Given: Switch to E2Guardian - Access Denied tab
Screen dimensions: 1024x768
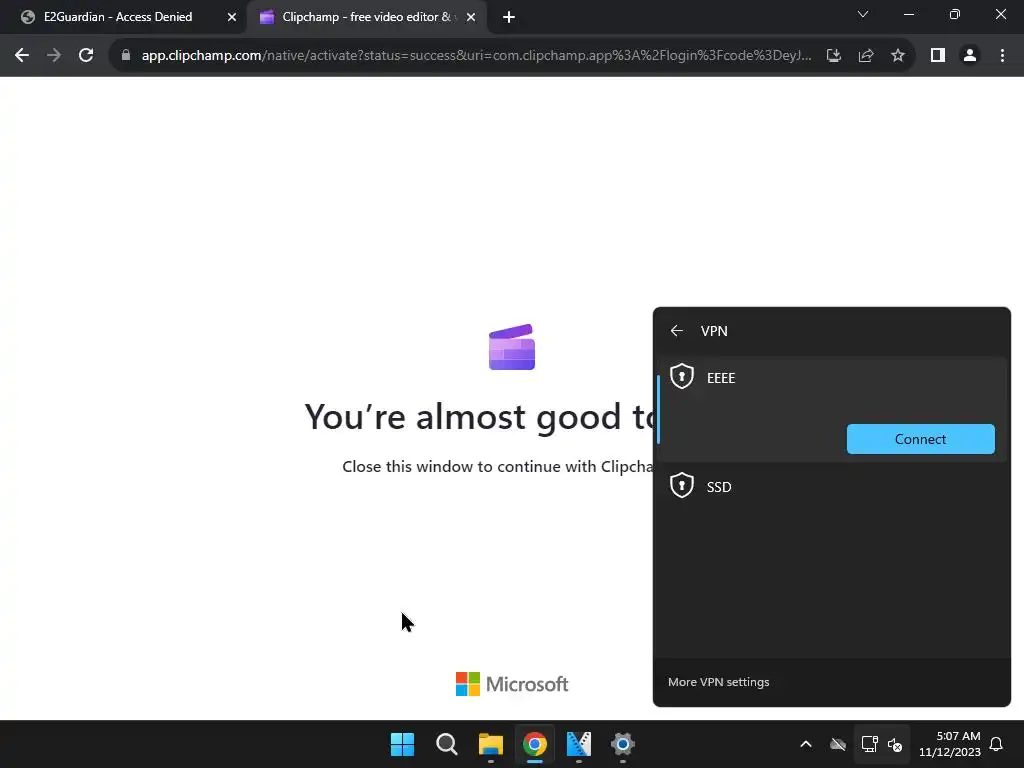Looking at the screenshot, I should (118, 17).
